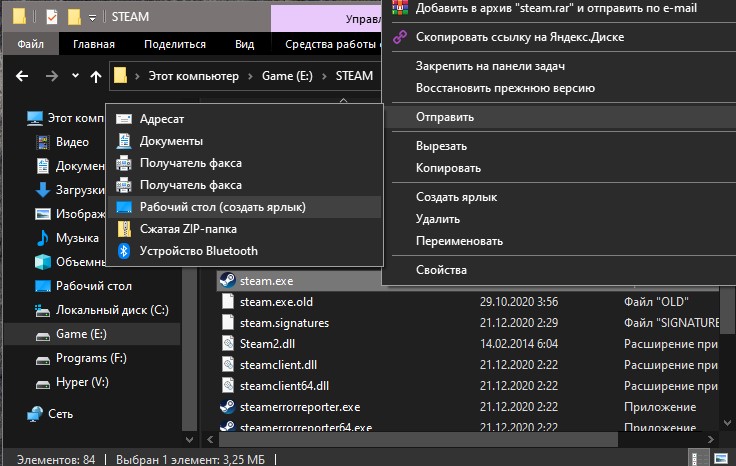Switch to details view in status bar

(x=697, y=458)
